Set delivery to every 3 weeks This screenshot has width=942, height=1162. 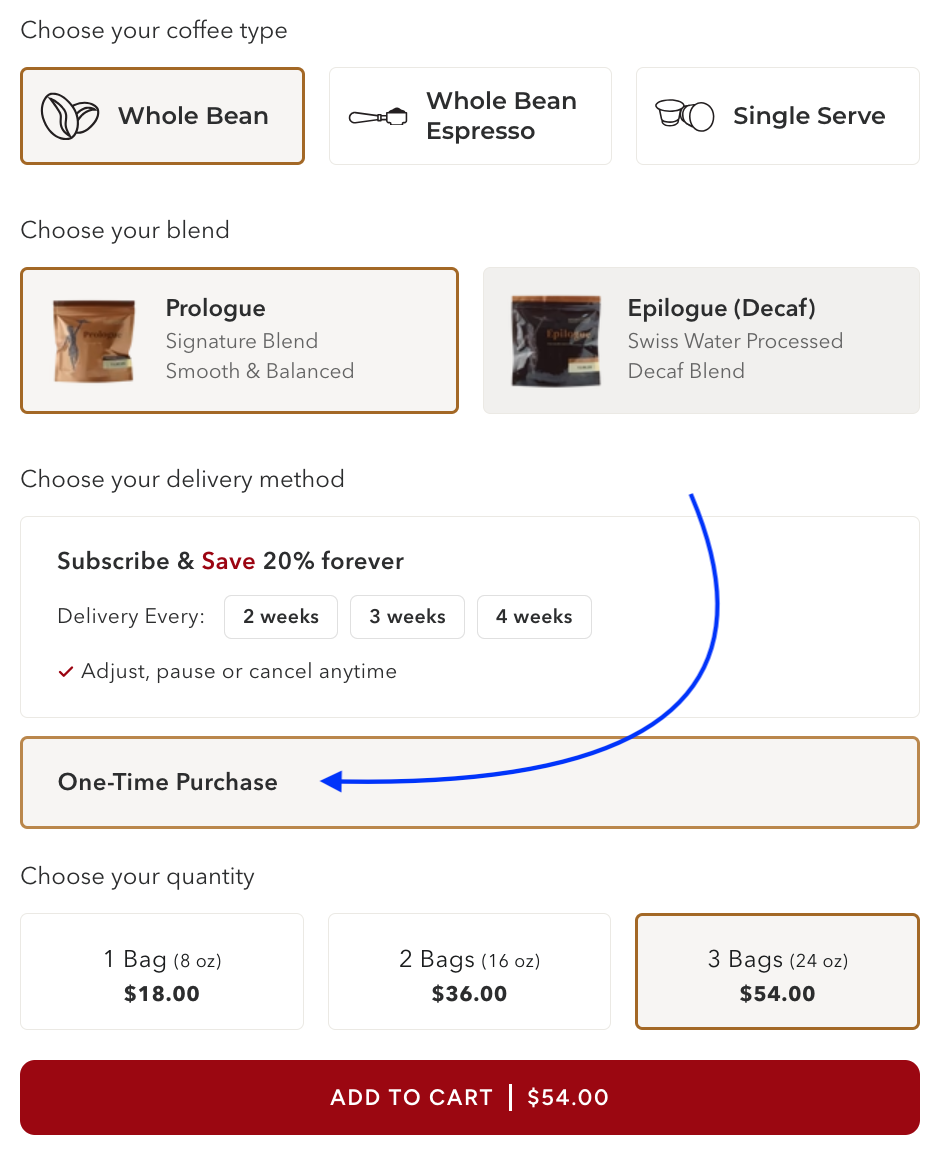click(407, 617)
